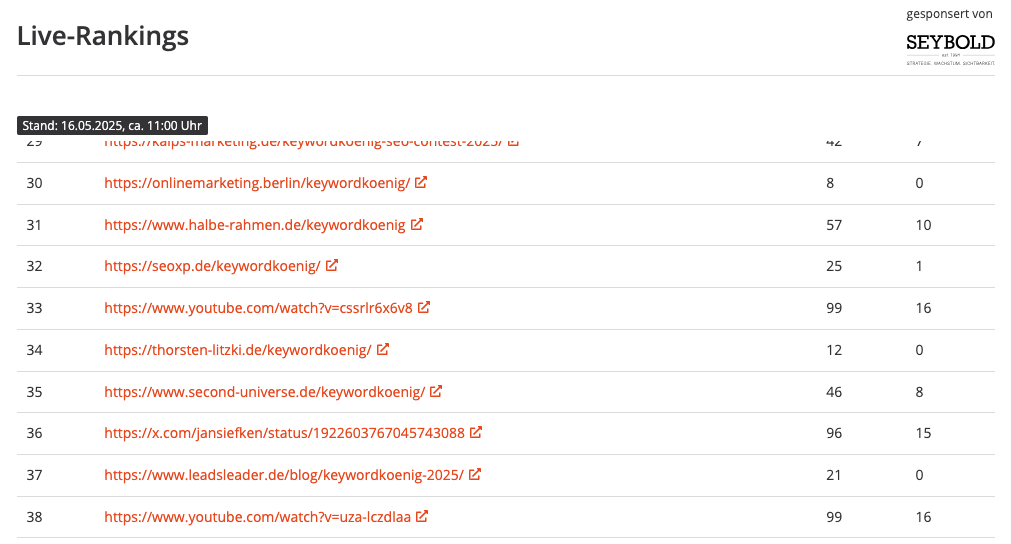Select rank number 37
This screenshot has height=544, width=1011.
point(34,475)
